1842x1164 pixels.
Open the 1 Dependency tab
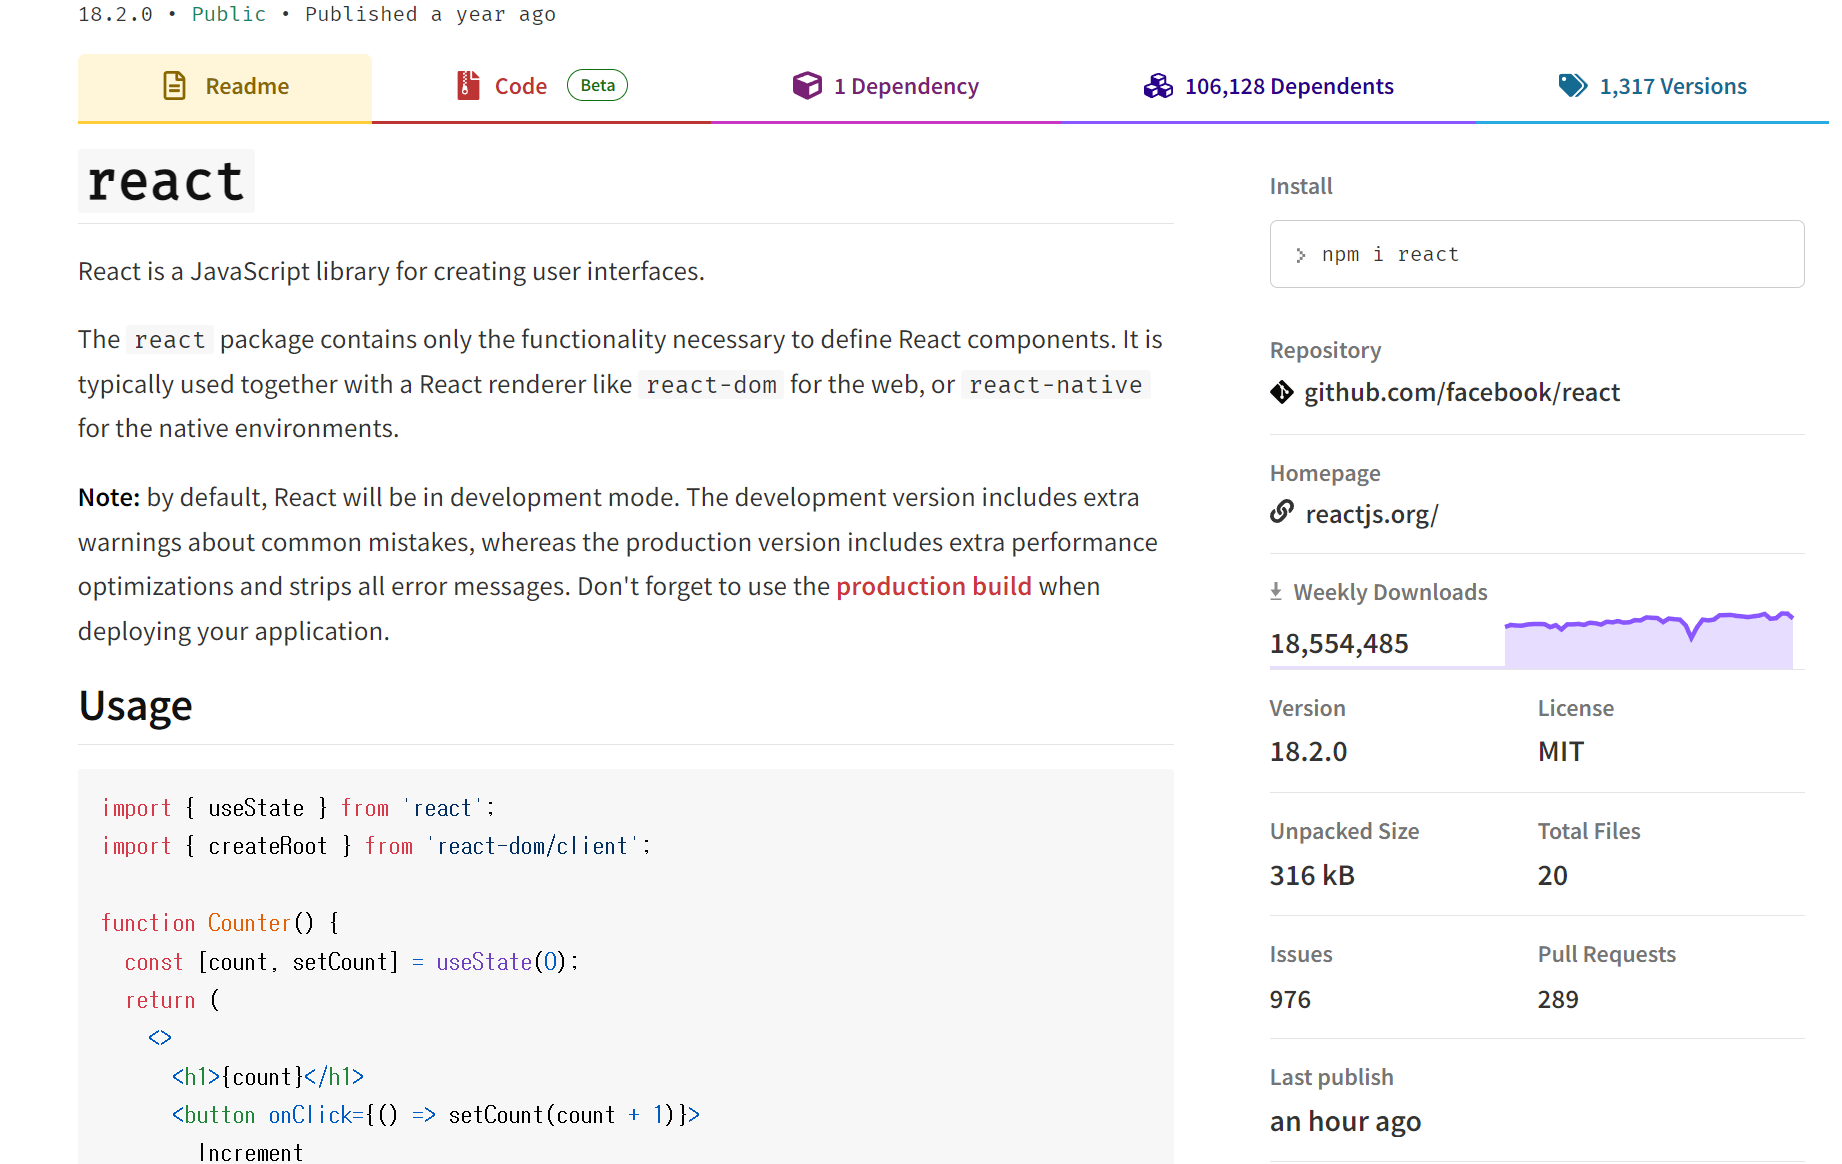click(x=885, y=87)
